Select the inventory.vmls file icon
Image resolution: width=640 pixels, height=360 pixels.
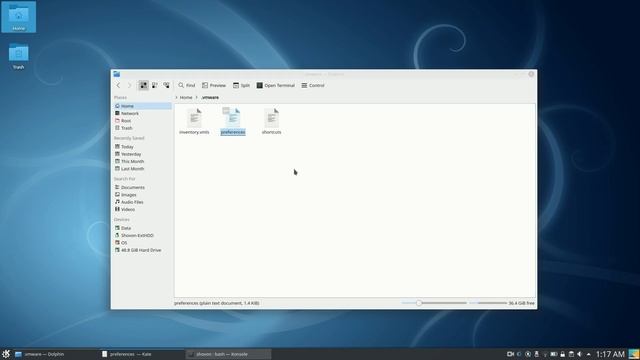pyautogui.click(x=194, y=118)
